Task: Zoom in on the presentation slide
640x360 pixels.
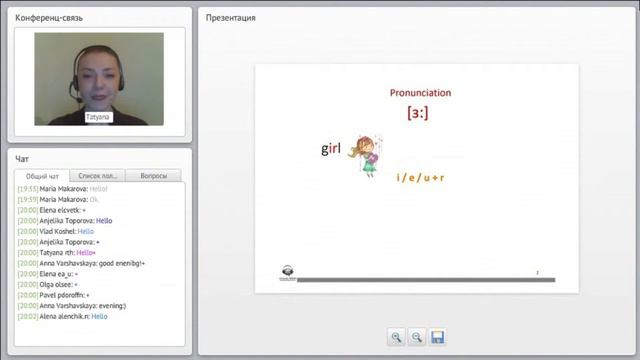Action: click(396, 337)
